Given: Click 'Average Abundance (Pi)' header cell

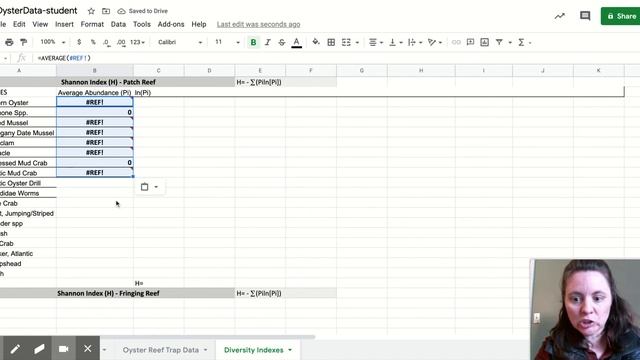Looking at the screenshot, I should click(95, 93).
